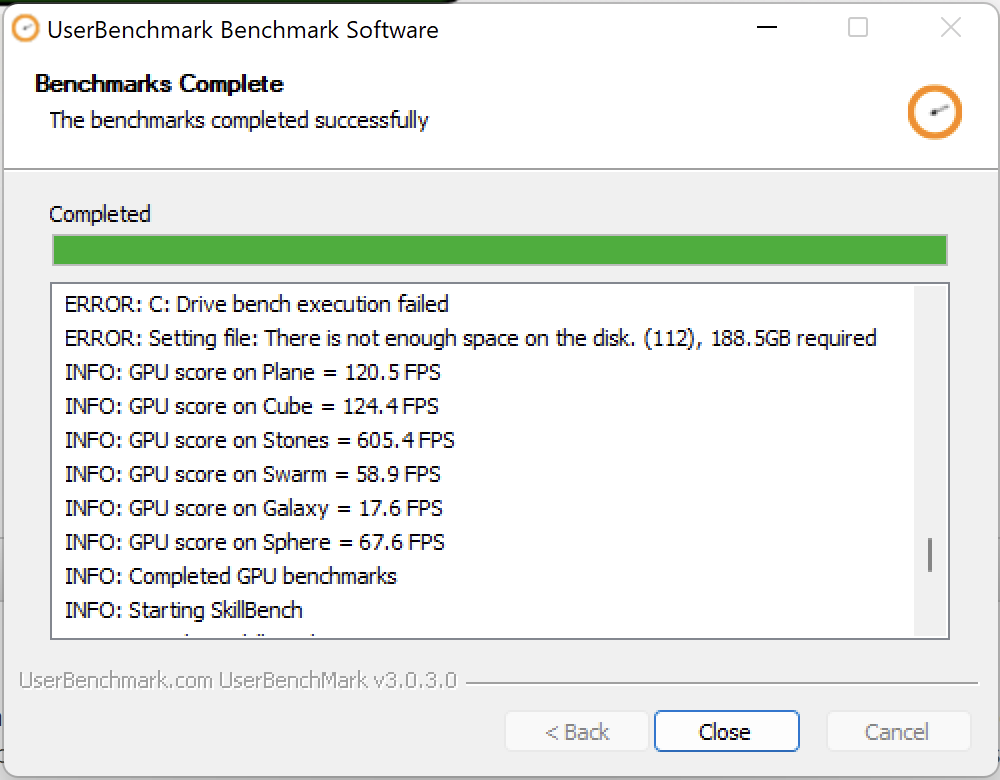1000x780 pixels.
Task: Click the UserBenchmark title bar logo icon
Action: 26,29
